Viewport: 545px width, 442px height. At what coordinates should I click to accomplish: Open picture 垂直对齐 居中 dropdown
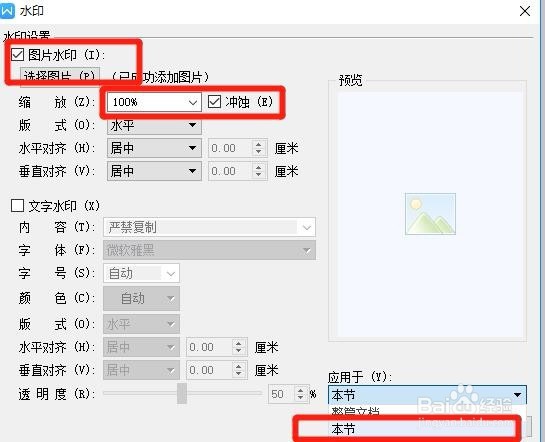coord(154,171)
